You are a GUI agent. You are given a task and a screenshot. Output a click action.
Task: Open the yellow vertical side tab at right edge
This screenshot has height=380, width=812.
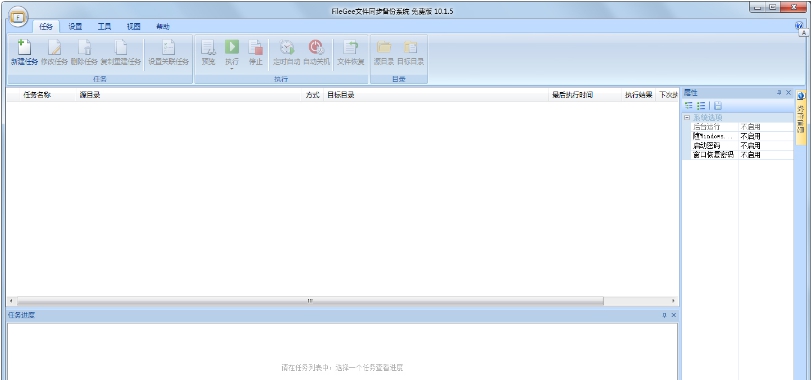(801, 117)
